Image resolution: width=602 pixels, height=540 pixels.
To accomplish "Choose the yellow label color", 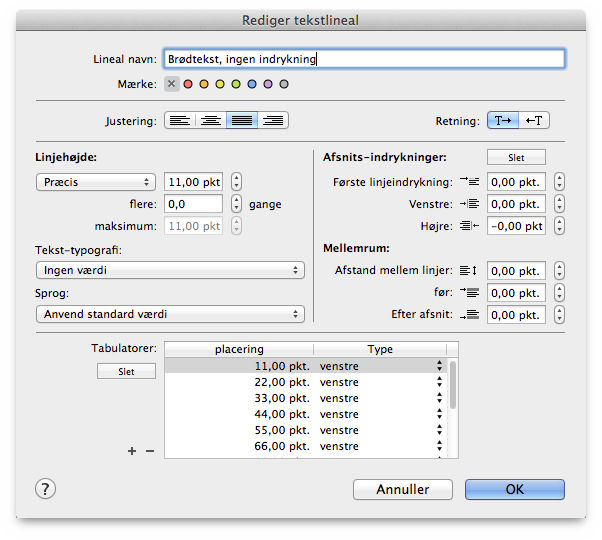I will click(220, 84).
